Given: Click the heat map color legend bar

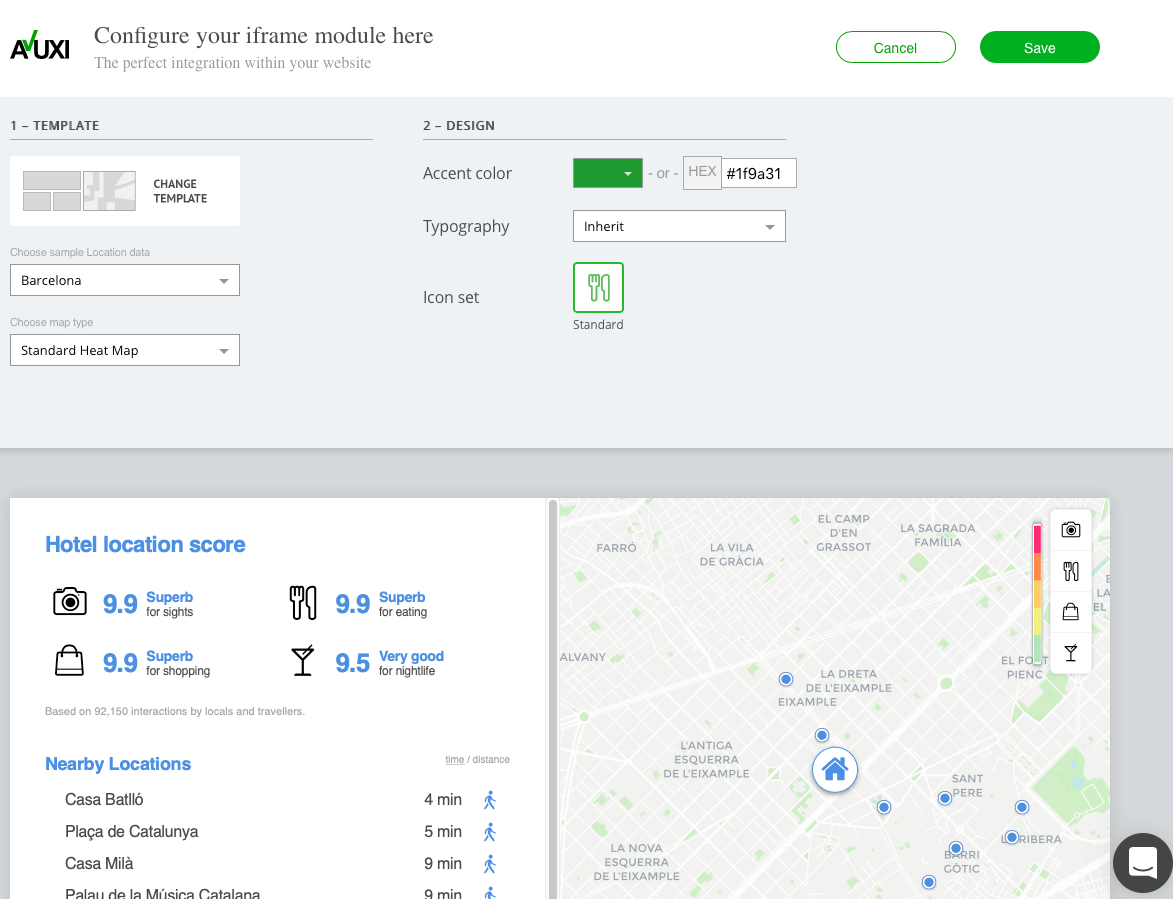Looking at the screenshot, I should 1038,592.
